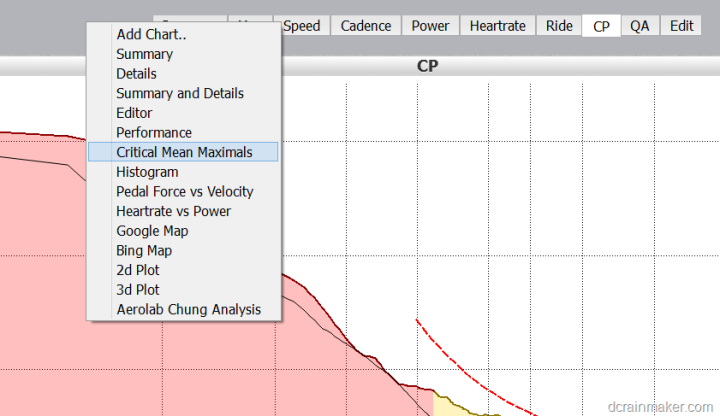Switch to the Cadence tab
Screen dimensions: 720x416
click(x=365, y=26)
